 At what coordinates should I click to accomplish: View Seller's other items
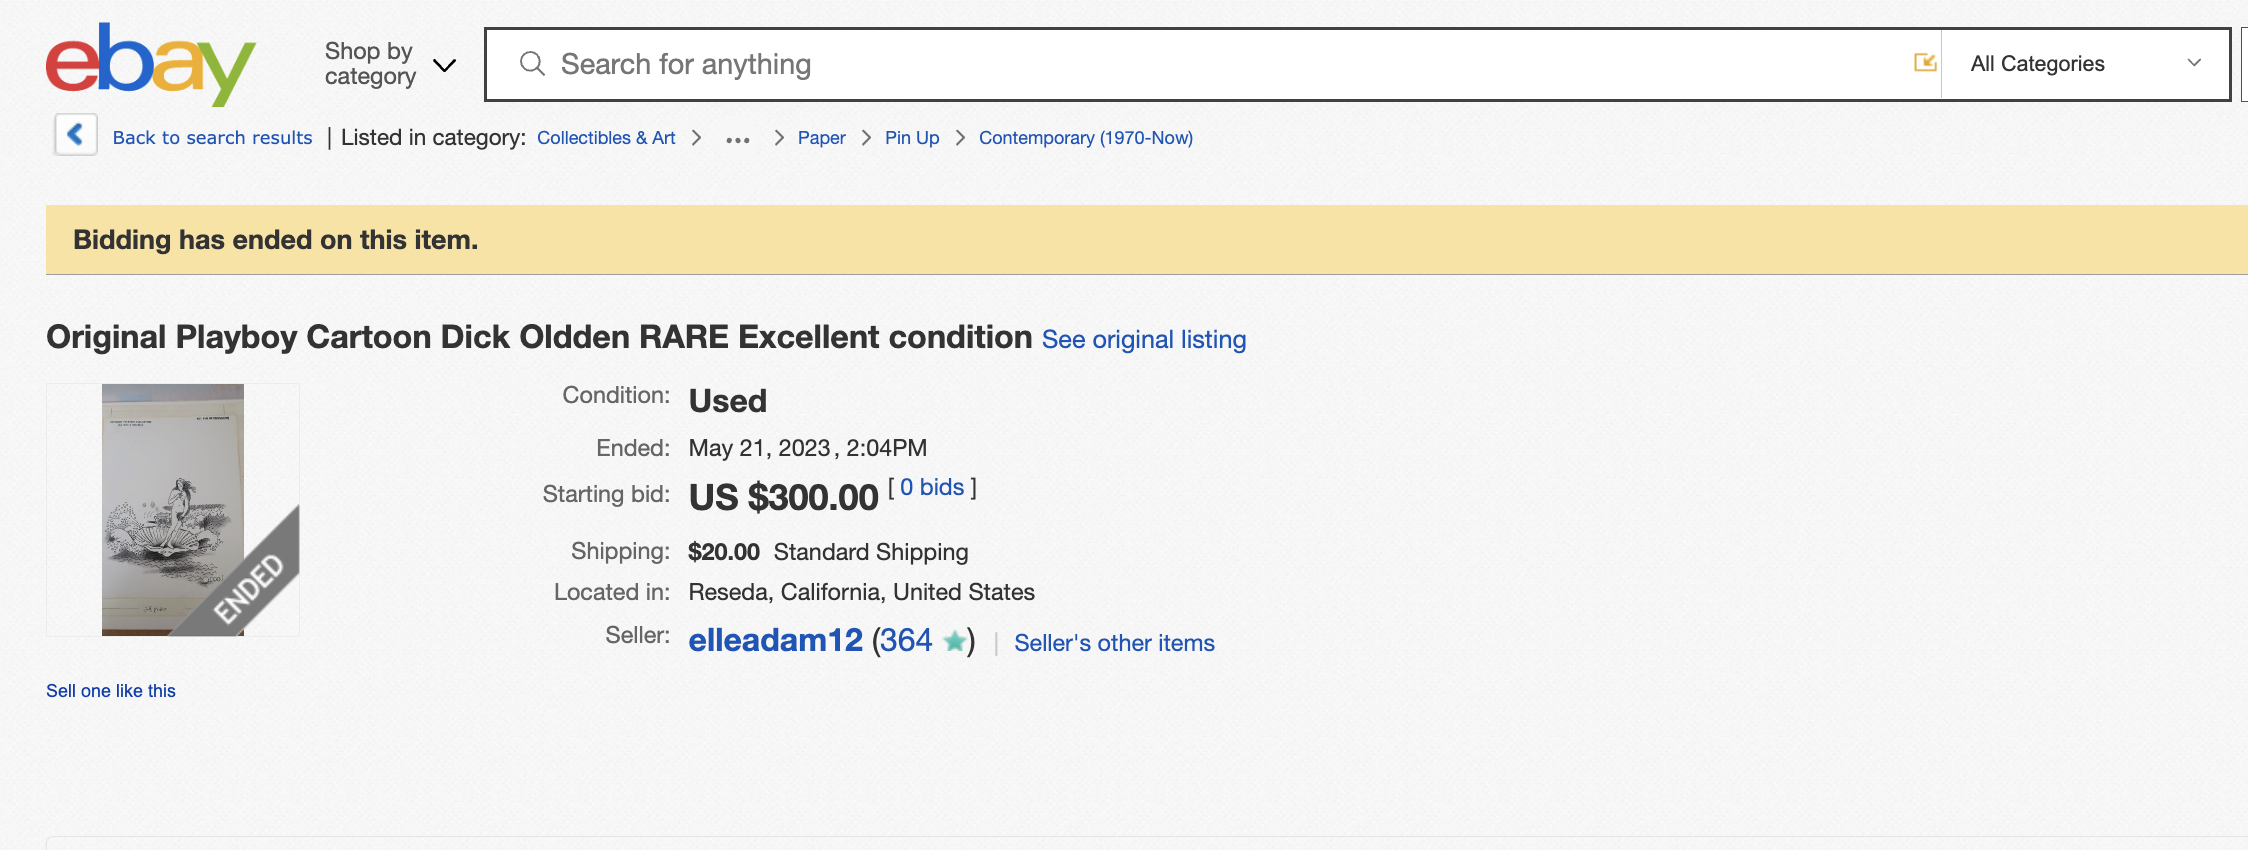click(1114, 643)
